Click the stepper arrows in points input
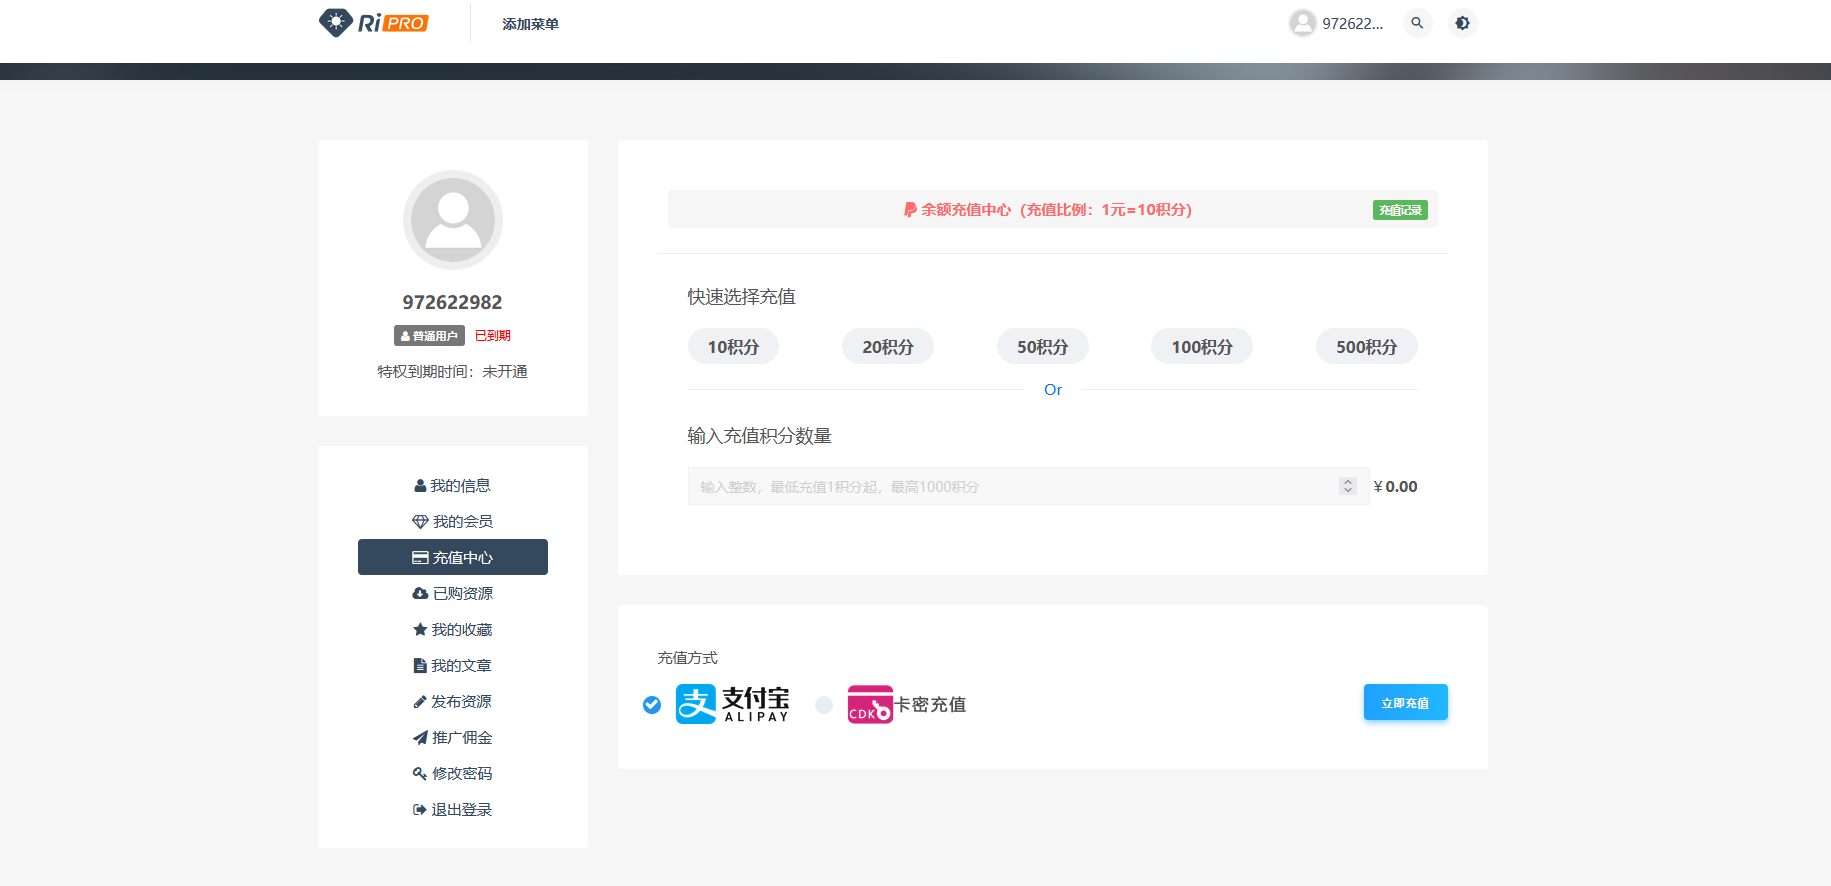Viewport: 1831px width, 886px height. coord(1348,487)
